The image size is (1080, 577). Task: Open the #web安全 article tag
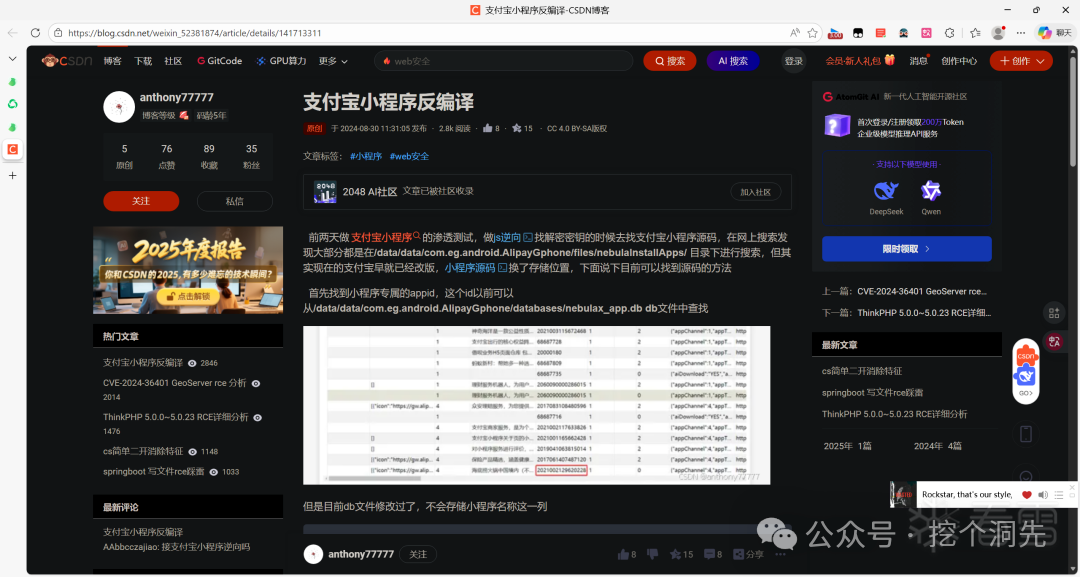(409, 156)
